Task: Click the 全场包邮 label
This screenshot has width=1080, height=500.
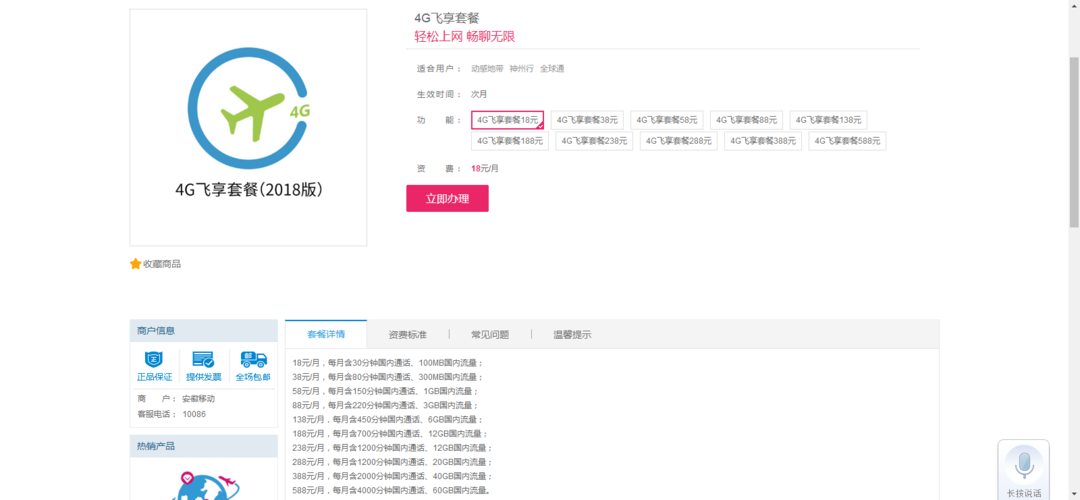Action: tap(253, 377)
